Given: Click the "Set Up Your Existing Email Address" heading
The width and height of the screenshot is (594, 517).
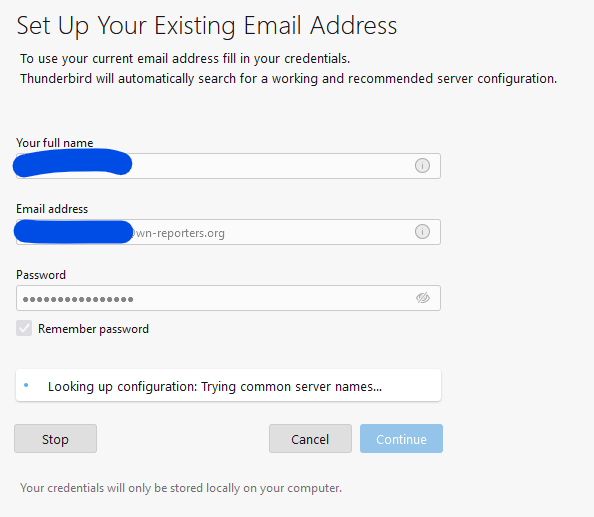Looking at the screenshot, I should tap(207, 26).
